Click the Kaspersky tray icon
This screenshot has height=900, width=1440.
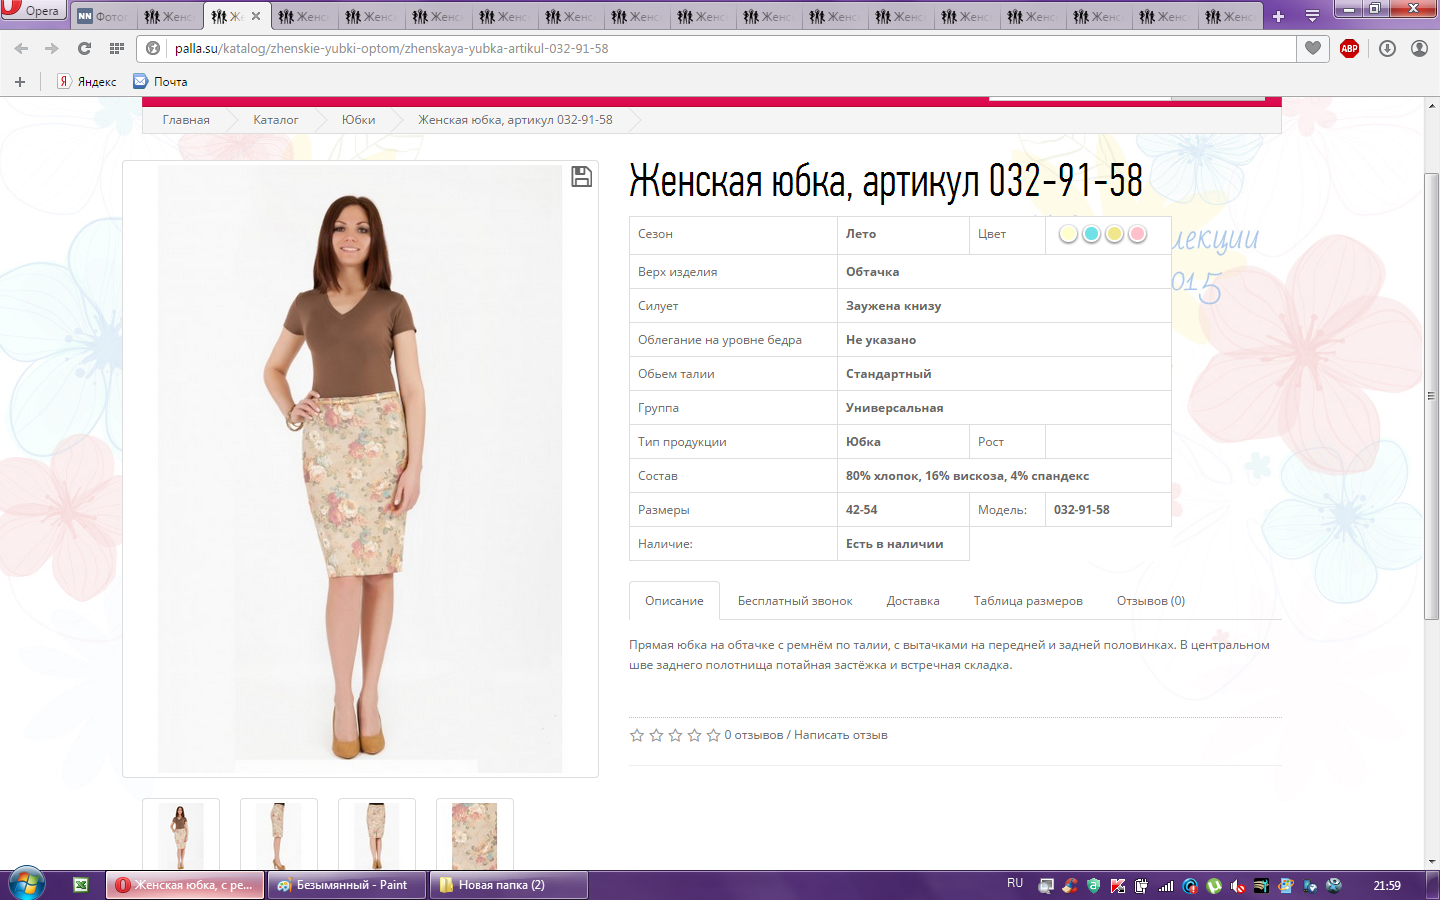1118,885
